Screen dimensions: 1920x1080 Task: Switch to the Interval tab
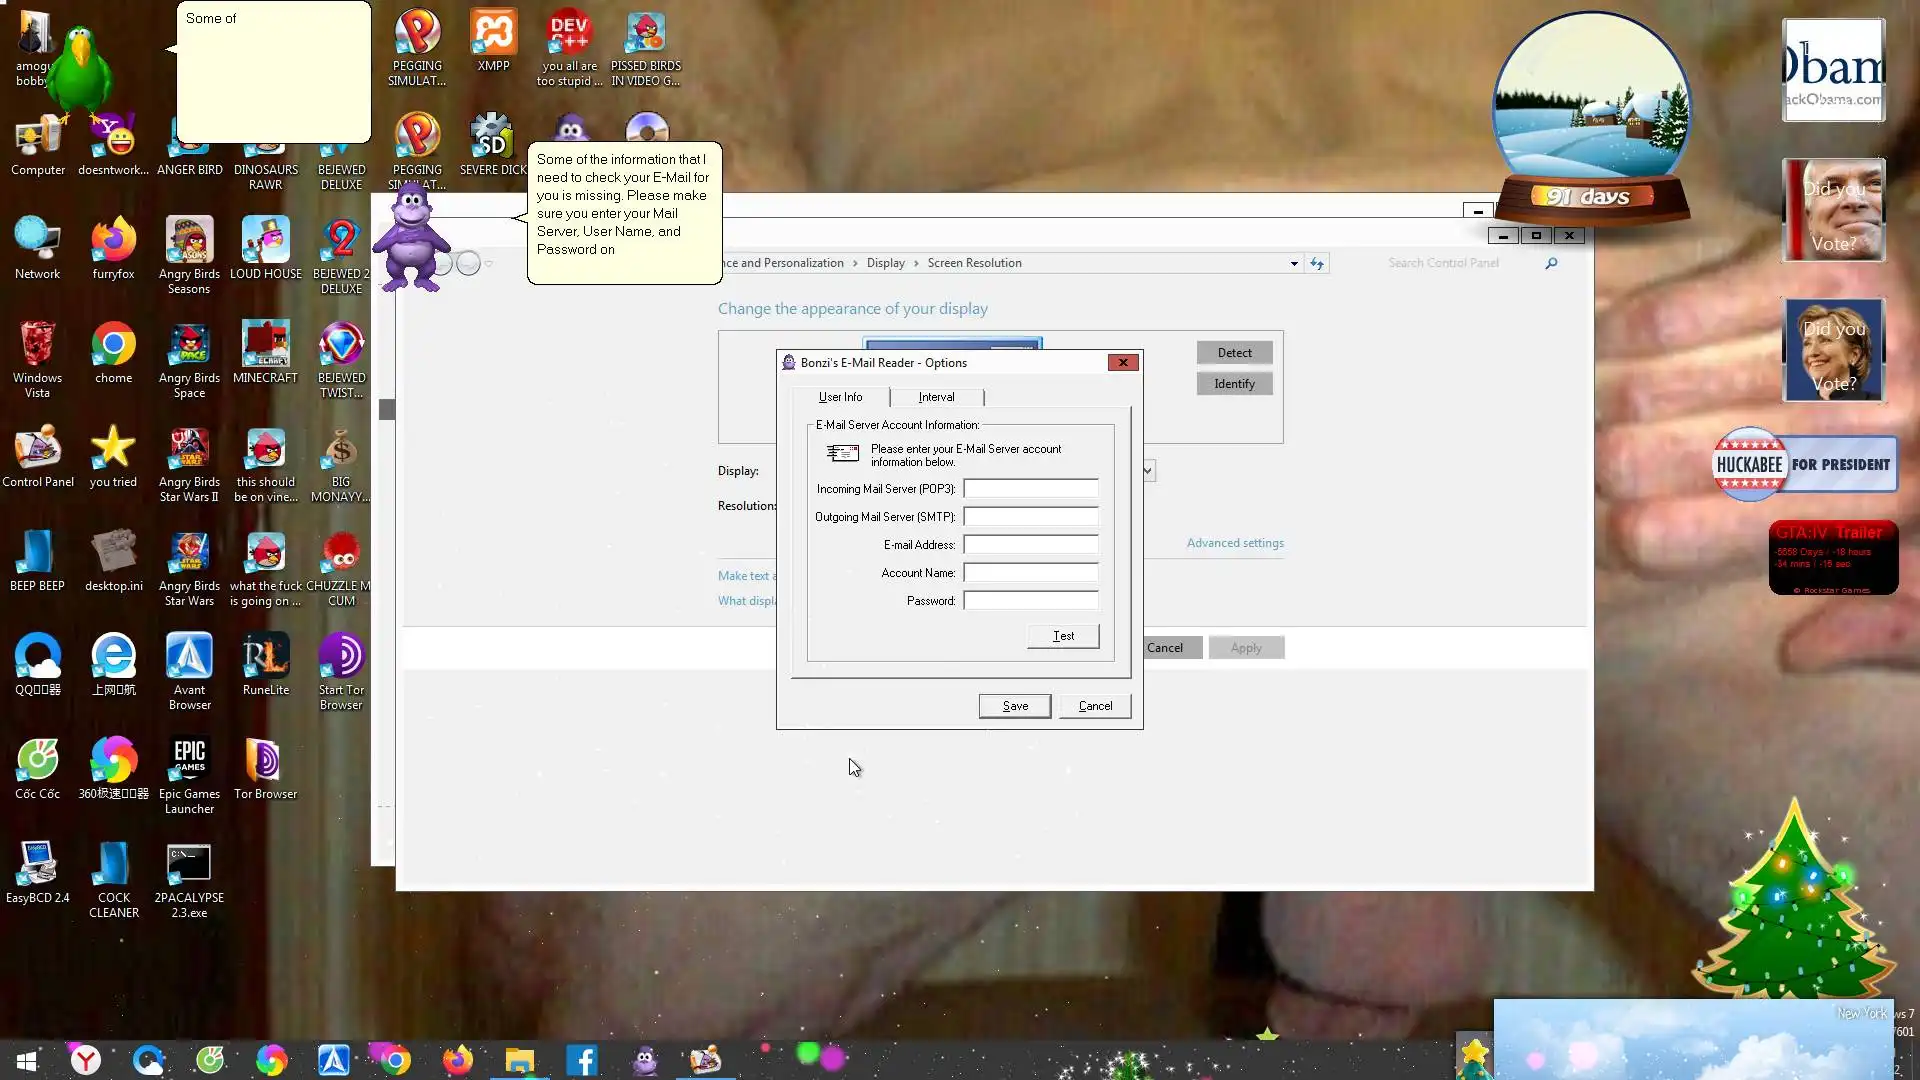936,397
